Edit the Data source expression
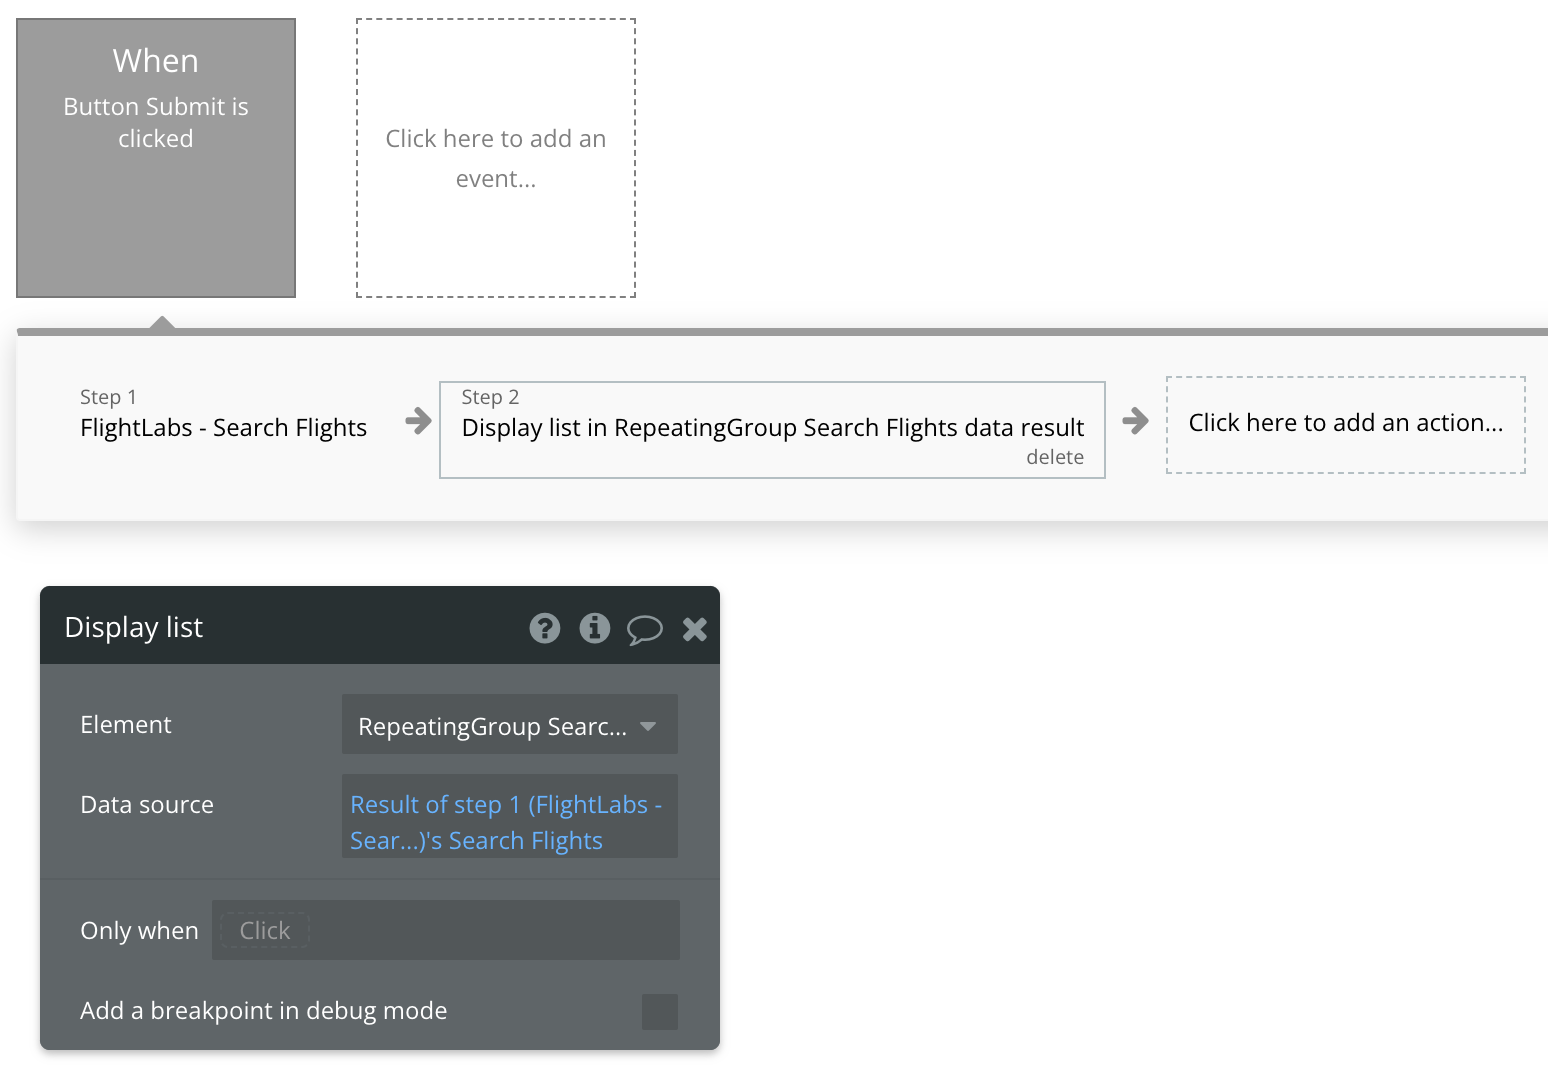Image resolution: width=1548 pixels, height=1068 pixels. click(x=510, y=817)
